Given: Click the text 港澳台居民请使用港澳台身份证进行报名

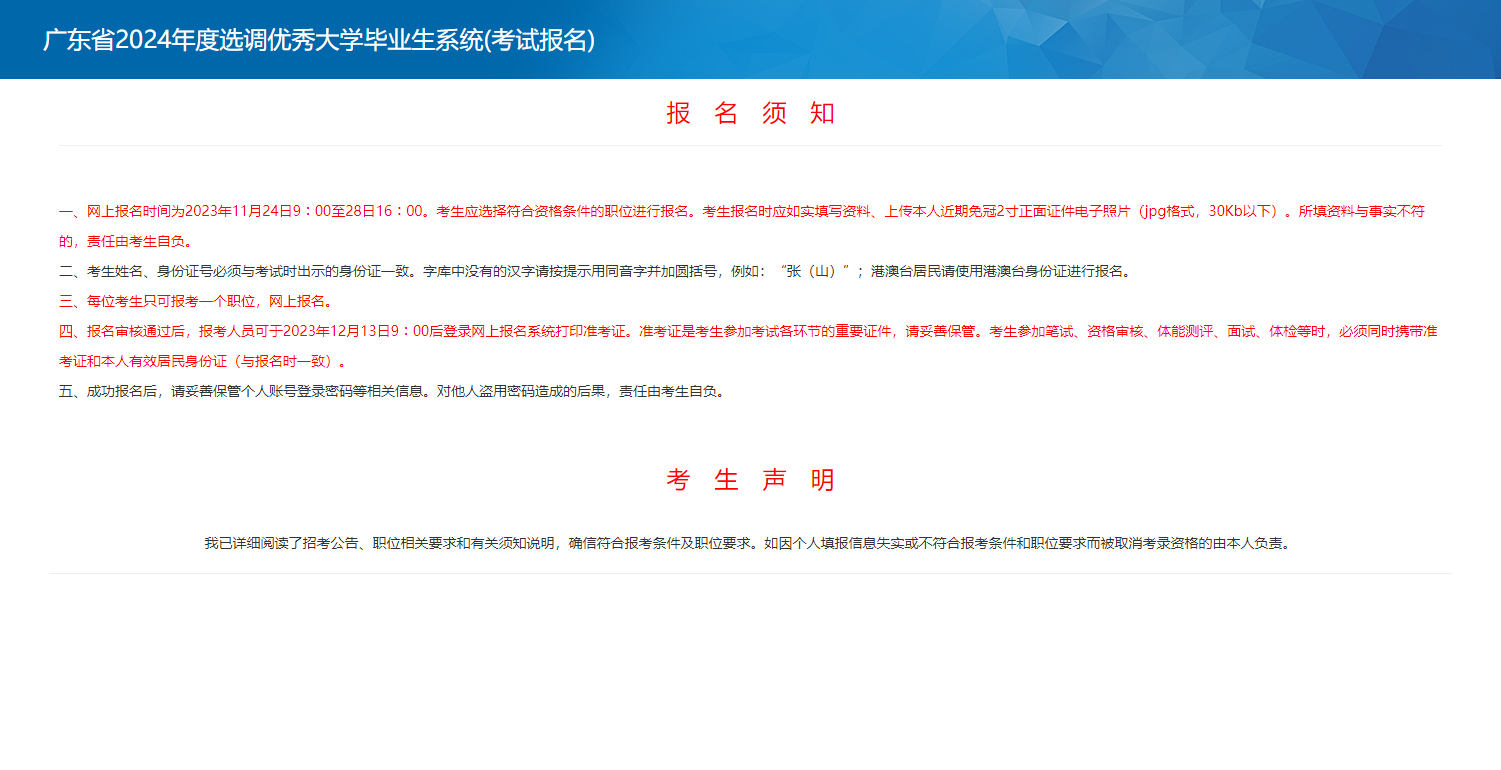Looking at the screenshot, I should click(1000, 271).
